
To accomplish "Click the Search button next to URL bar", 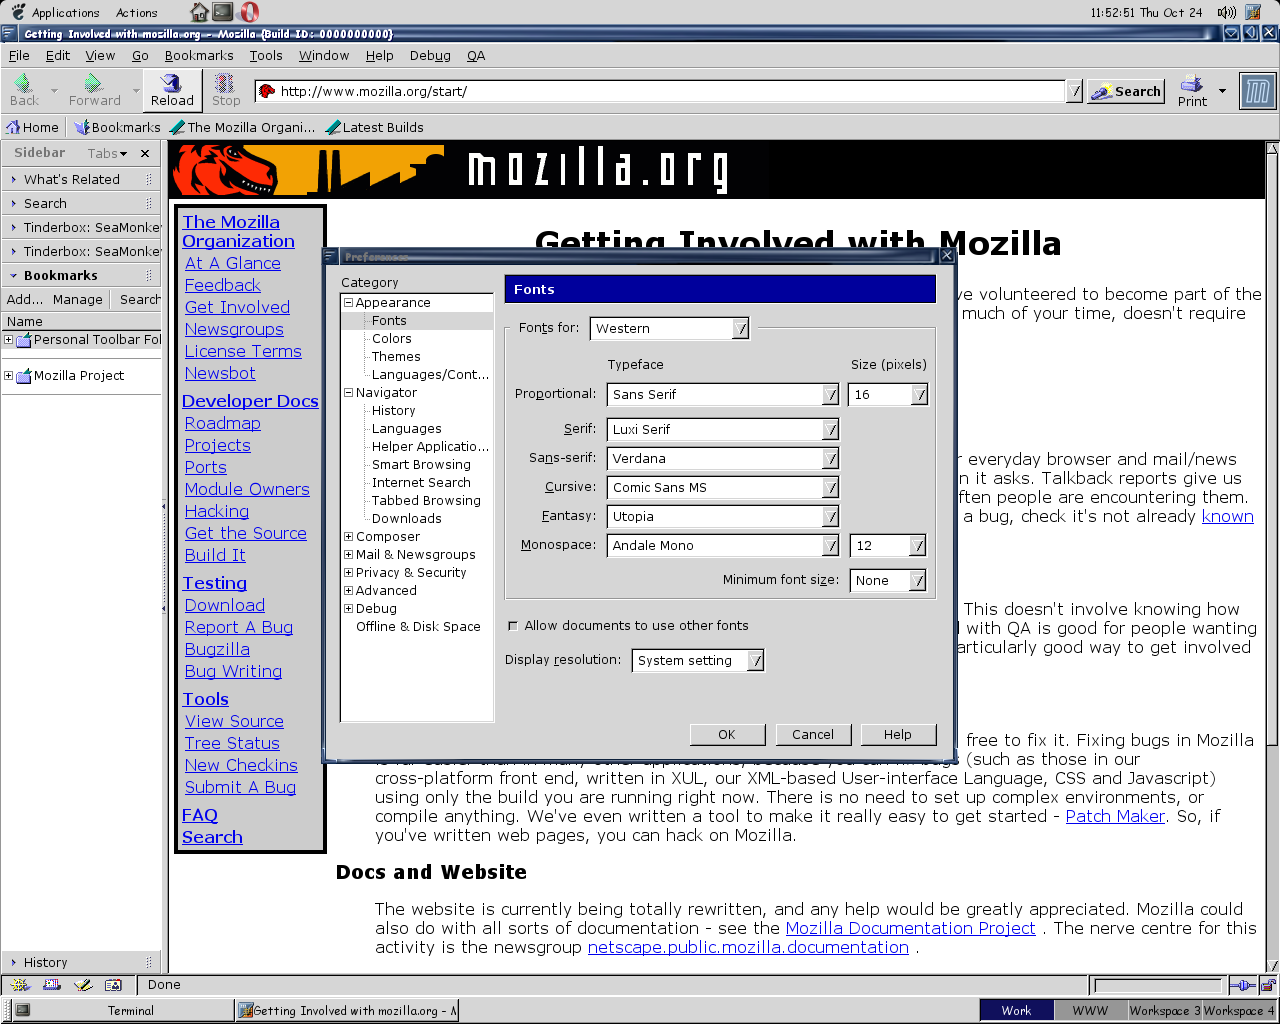I will pyautogui.click(x=1126, y=91).
